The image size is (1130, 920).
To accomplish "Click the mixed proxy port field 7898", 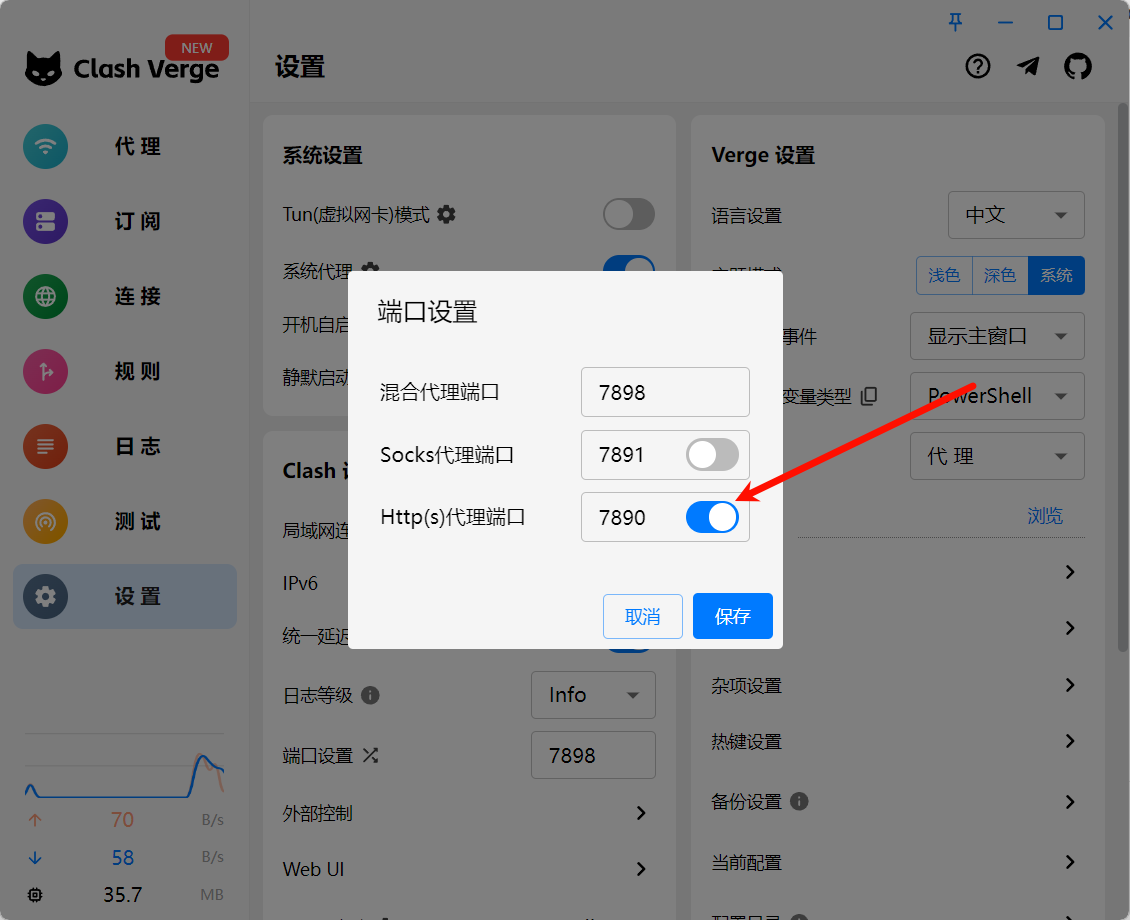I will point(664,392).
